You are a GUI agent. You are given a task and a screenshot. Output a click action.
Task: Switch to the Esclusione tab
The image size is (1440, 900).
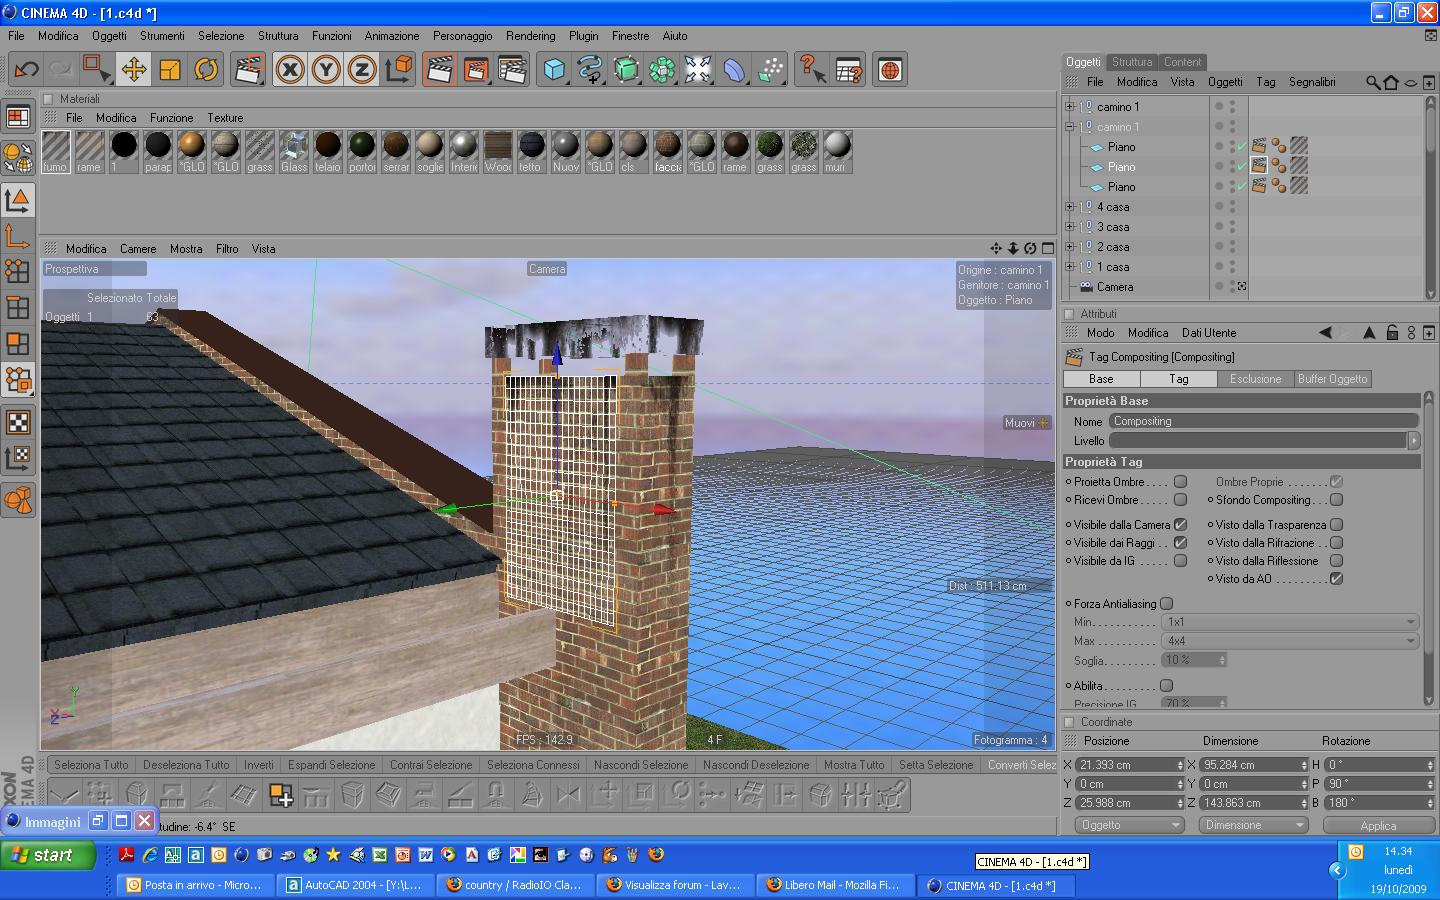(1254, 379)
